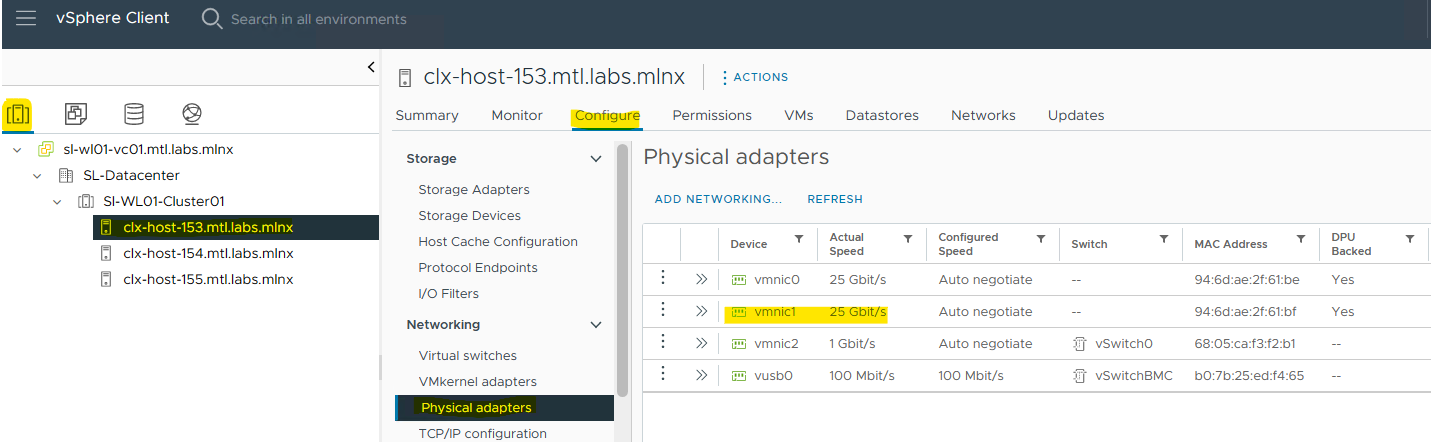
Task: Click the vSwitchBMC switch icon
Action: click(1080, 376)
